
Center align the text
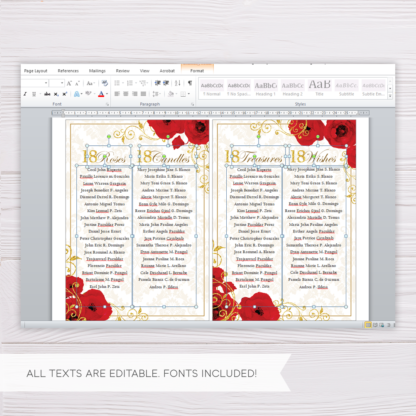pyautogui.click(x=126, y=94)
